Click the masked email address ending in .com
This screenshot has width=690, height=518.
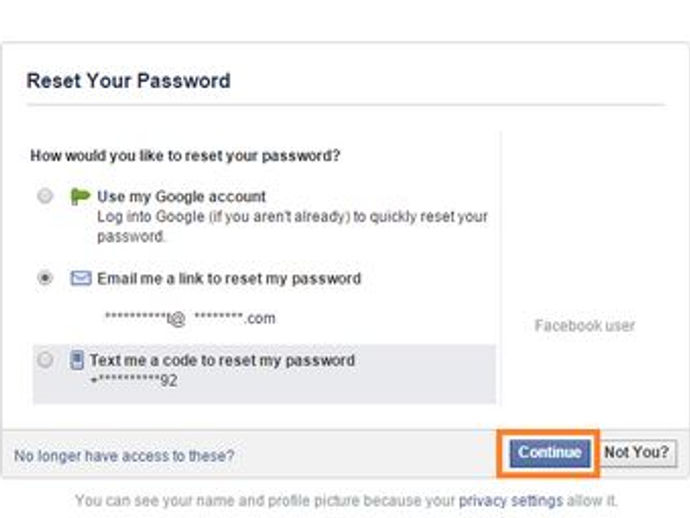(x=190, y=318)
